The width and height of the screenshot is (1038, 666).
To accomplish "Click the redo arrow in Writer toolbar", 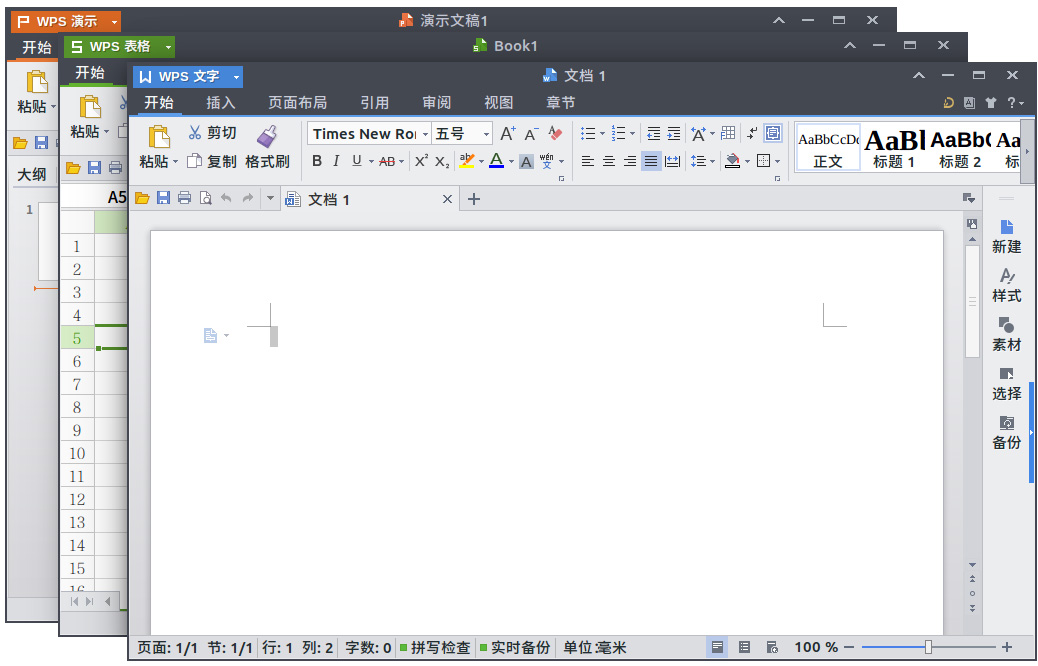I will pyautogui.click(x=248, y=198).
